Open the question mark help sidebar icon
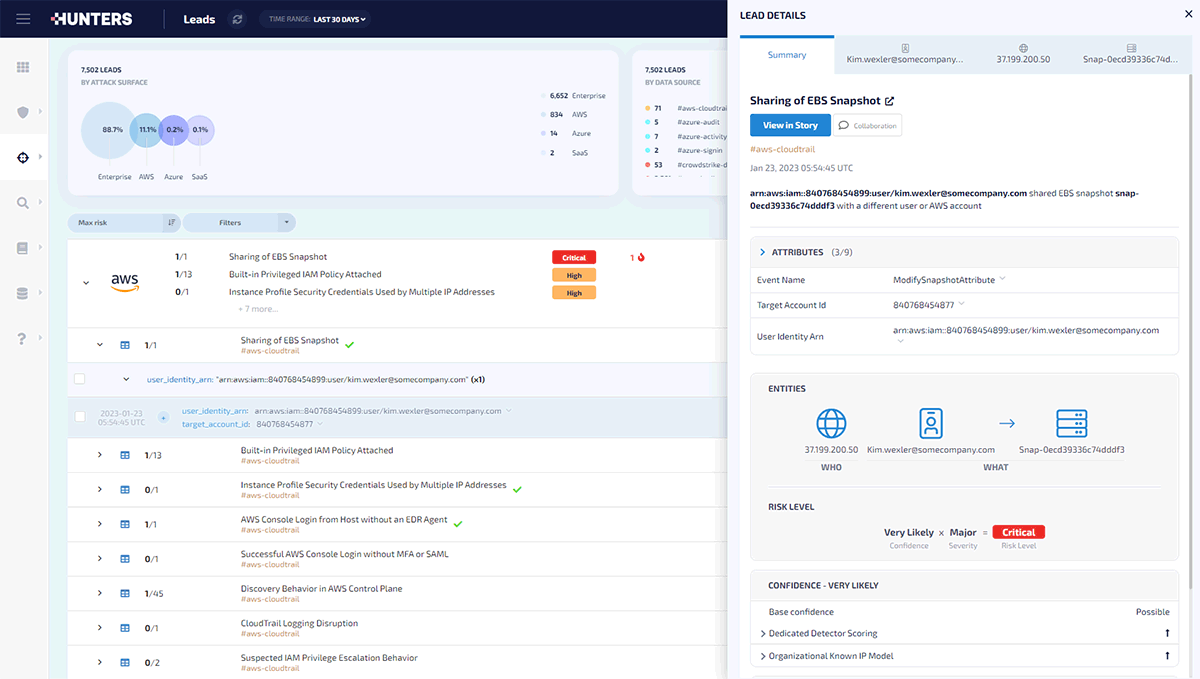Image resolution: width=1200 pixels, height=679 pixels. 23,339
